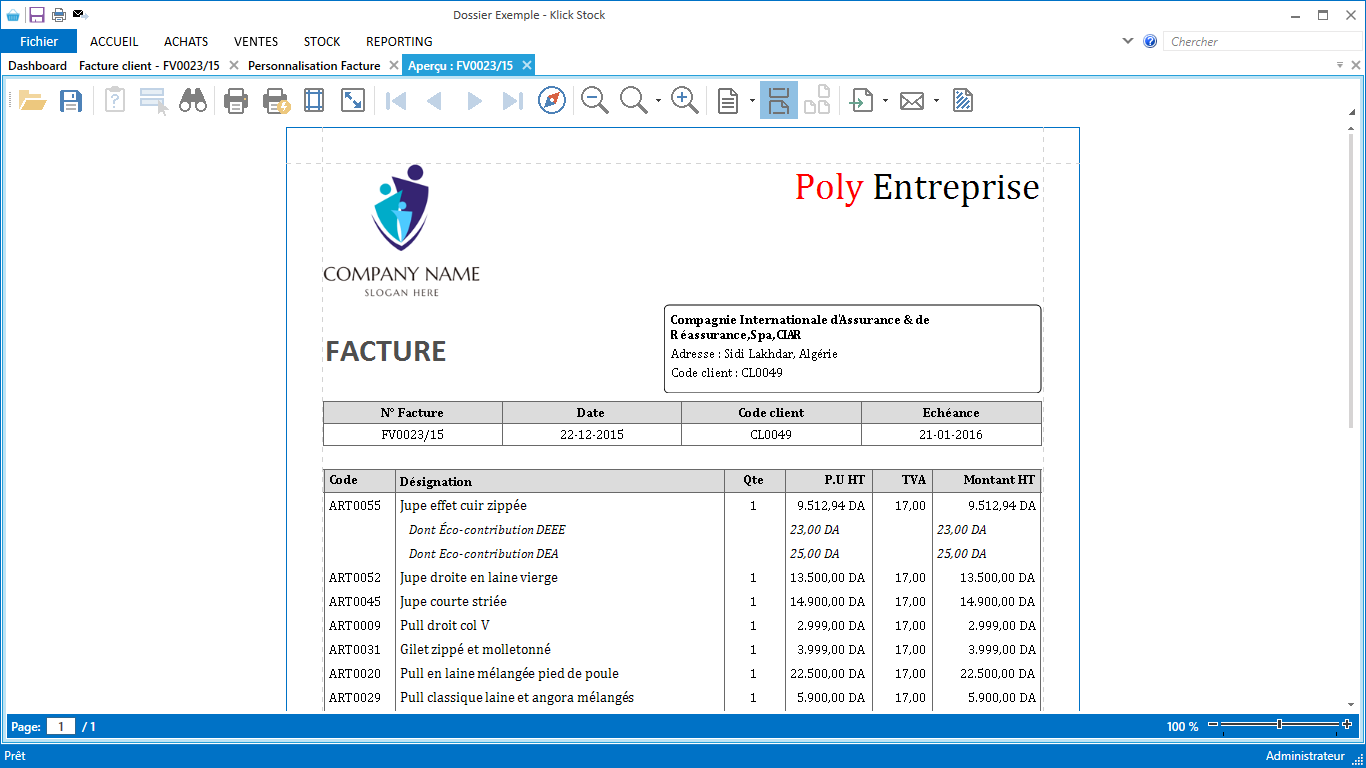Click the watermark page icon

(963, 101)
